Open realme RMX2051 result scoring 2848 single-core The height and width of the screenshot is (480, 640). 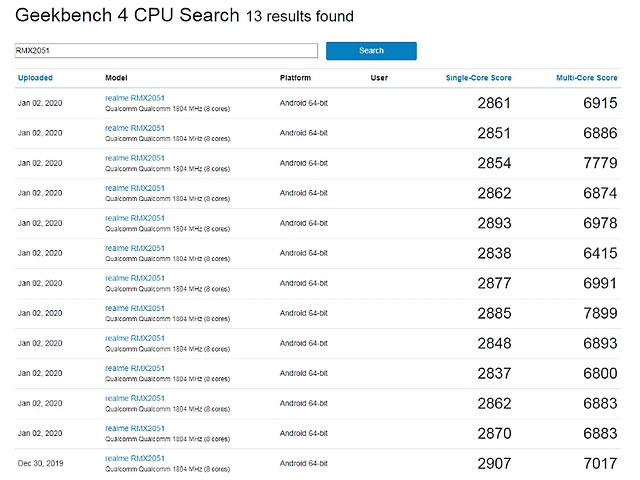[x=135, y=337]
